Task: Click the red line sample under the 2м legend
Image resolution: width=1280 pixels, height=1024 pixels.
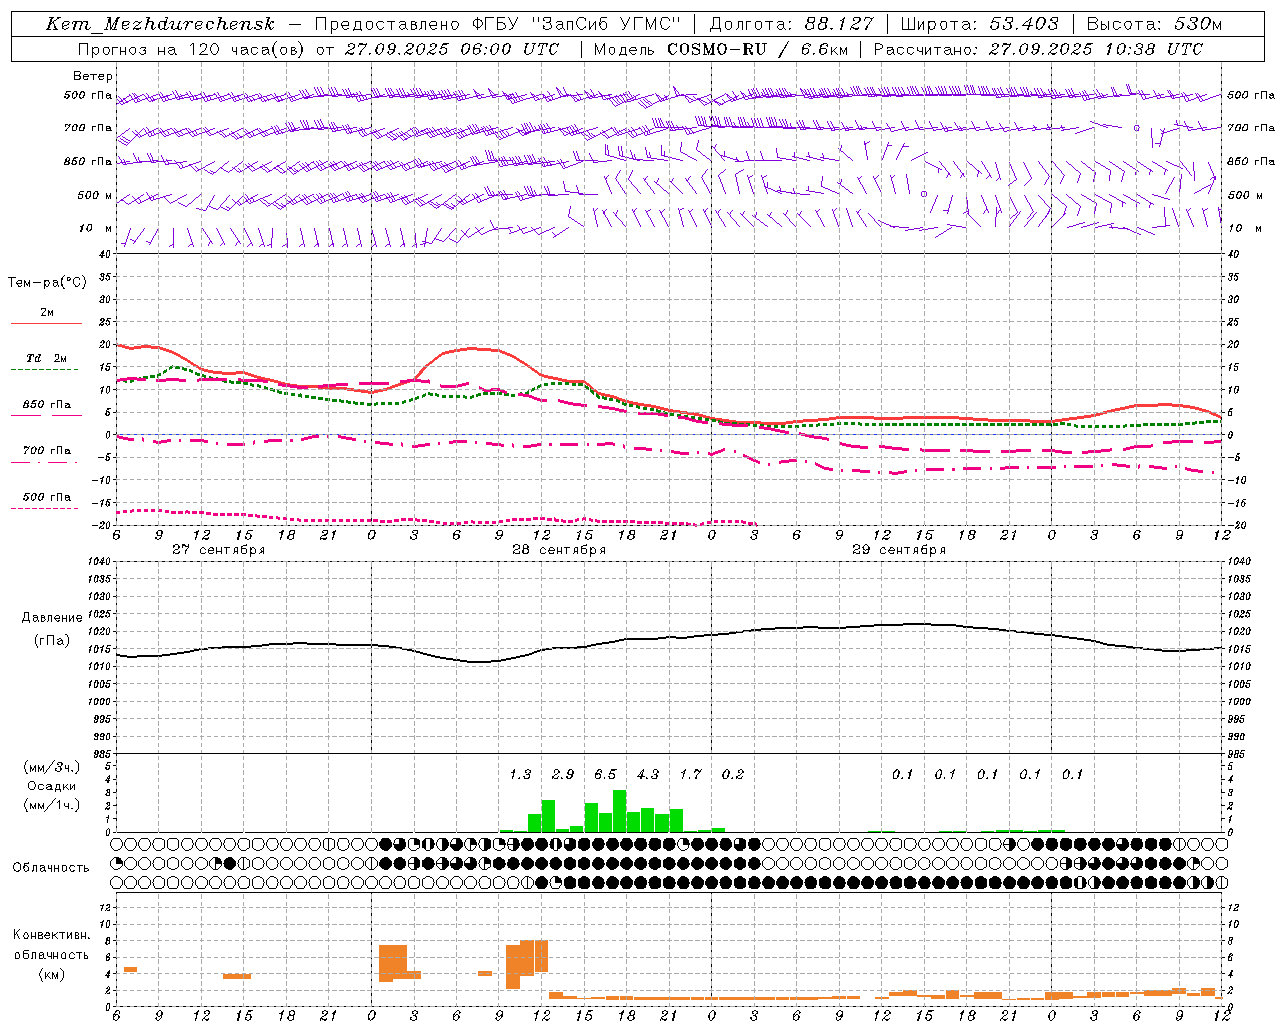Action: point(46,323)
